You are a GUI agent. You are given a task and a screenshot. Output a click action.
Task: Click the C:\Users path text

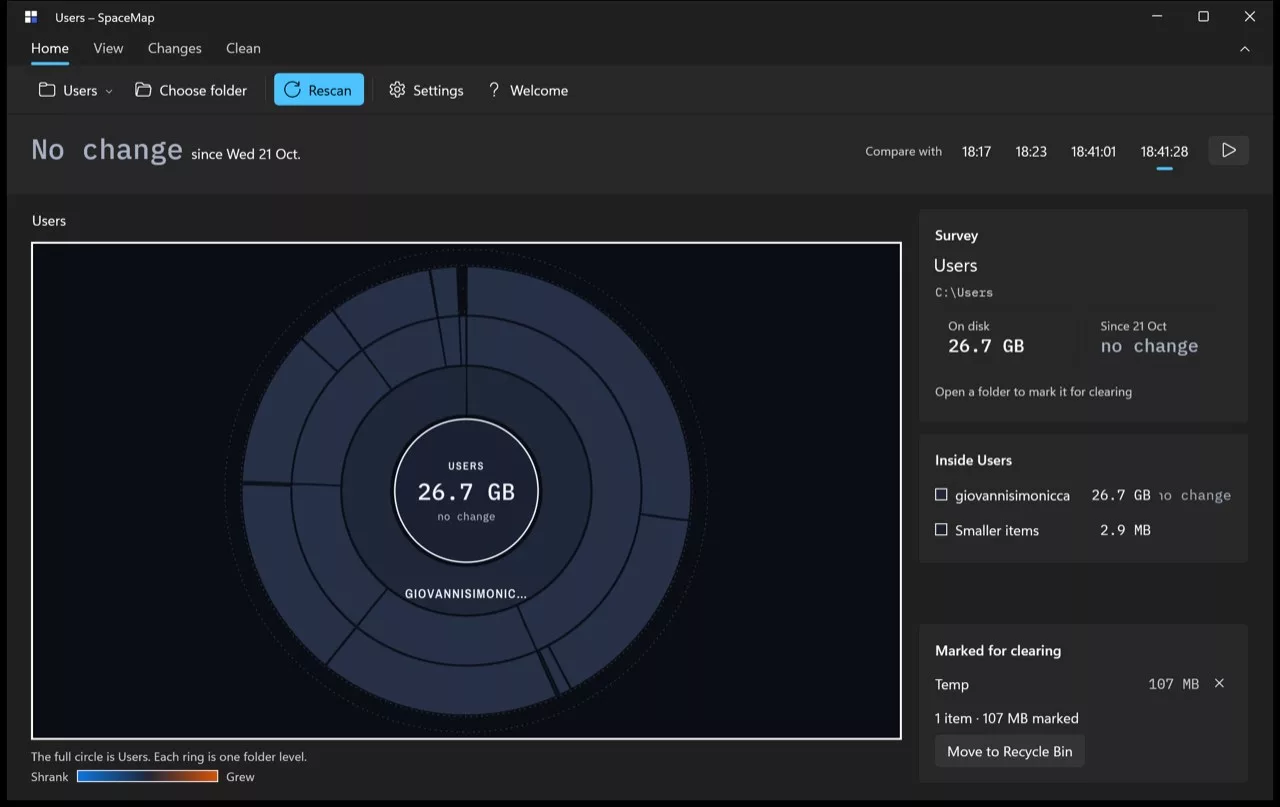(x=964, y=293)
